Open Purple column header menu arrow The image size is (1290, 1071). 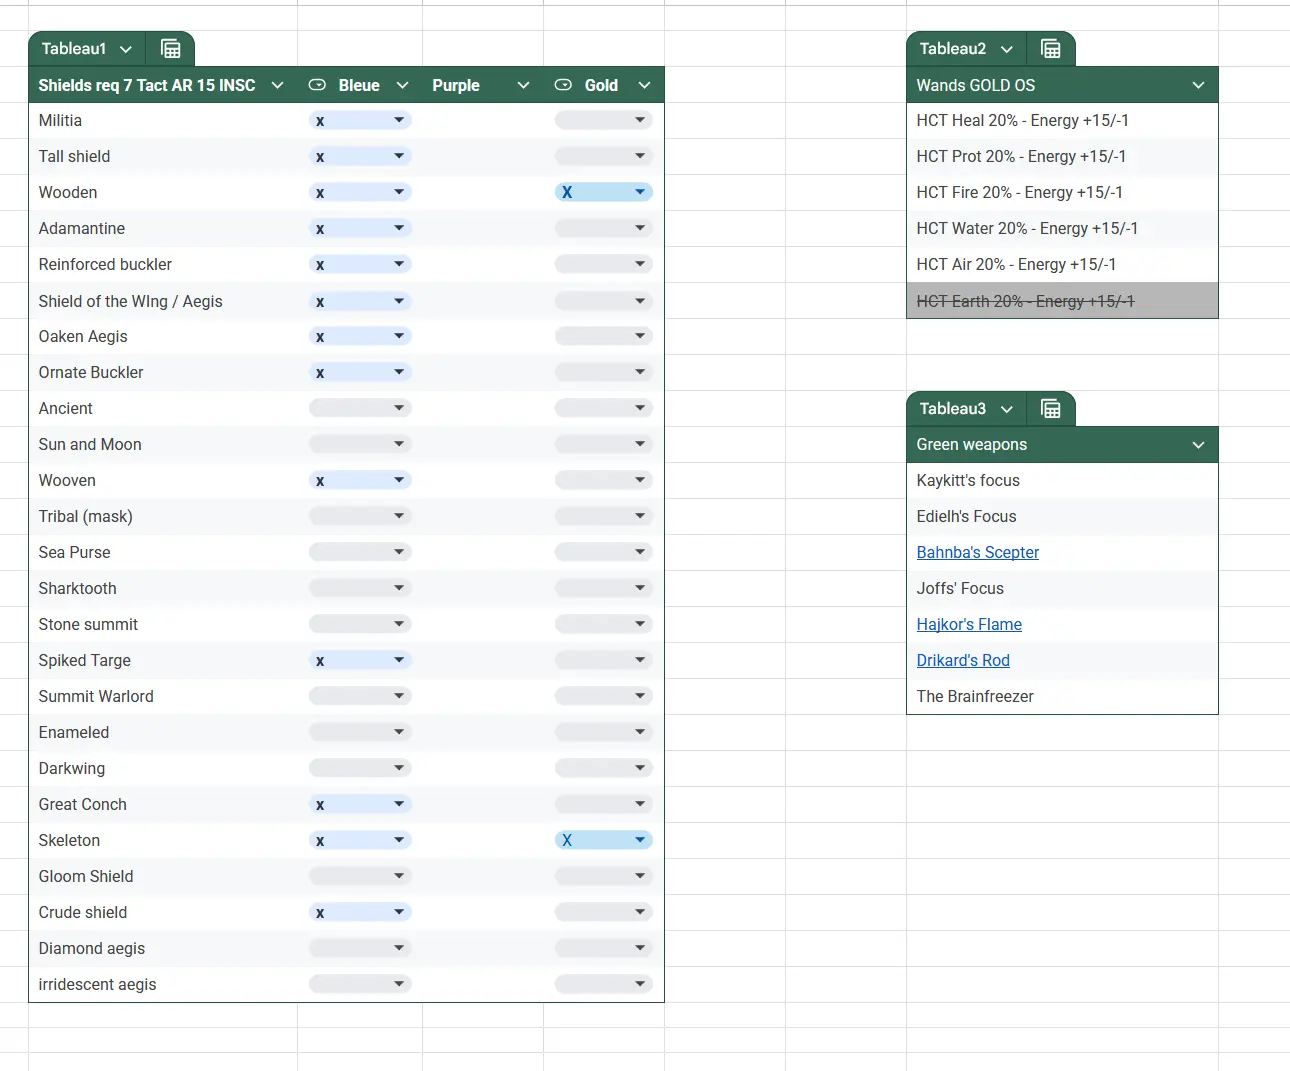523,85
